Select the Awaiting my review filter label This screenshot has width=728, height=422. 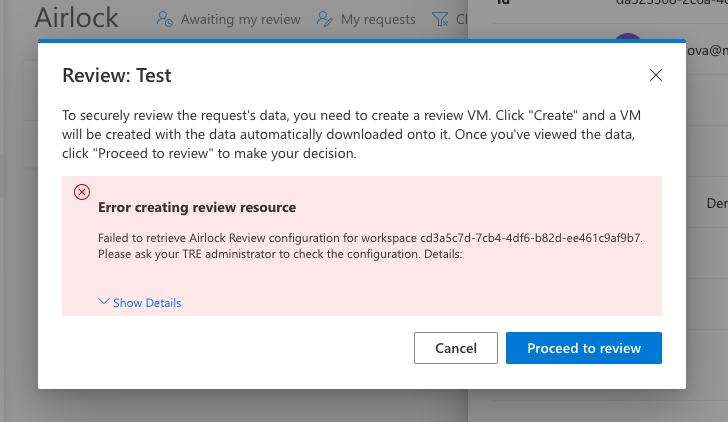240,19
